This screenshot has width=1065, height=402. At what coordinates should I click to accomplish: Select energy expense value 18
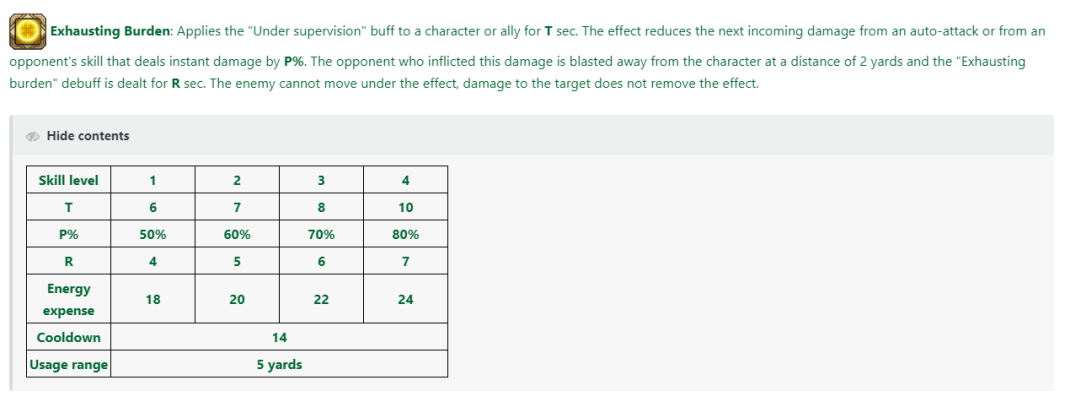153,299
